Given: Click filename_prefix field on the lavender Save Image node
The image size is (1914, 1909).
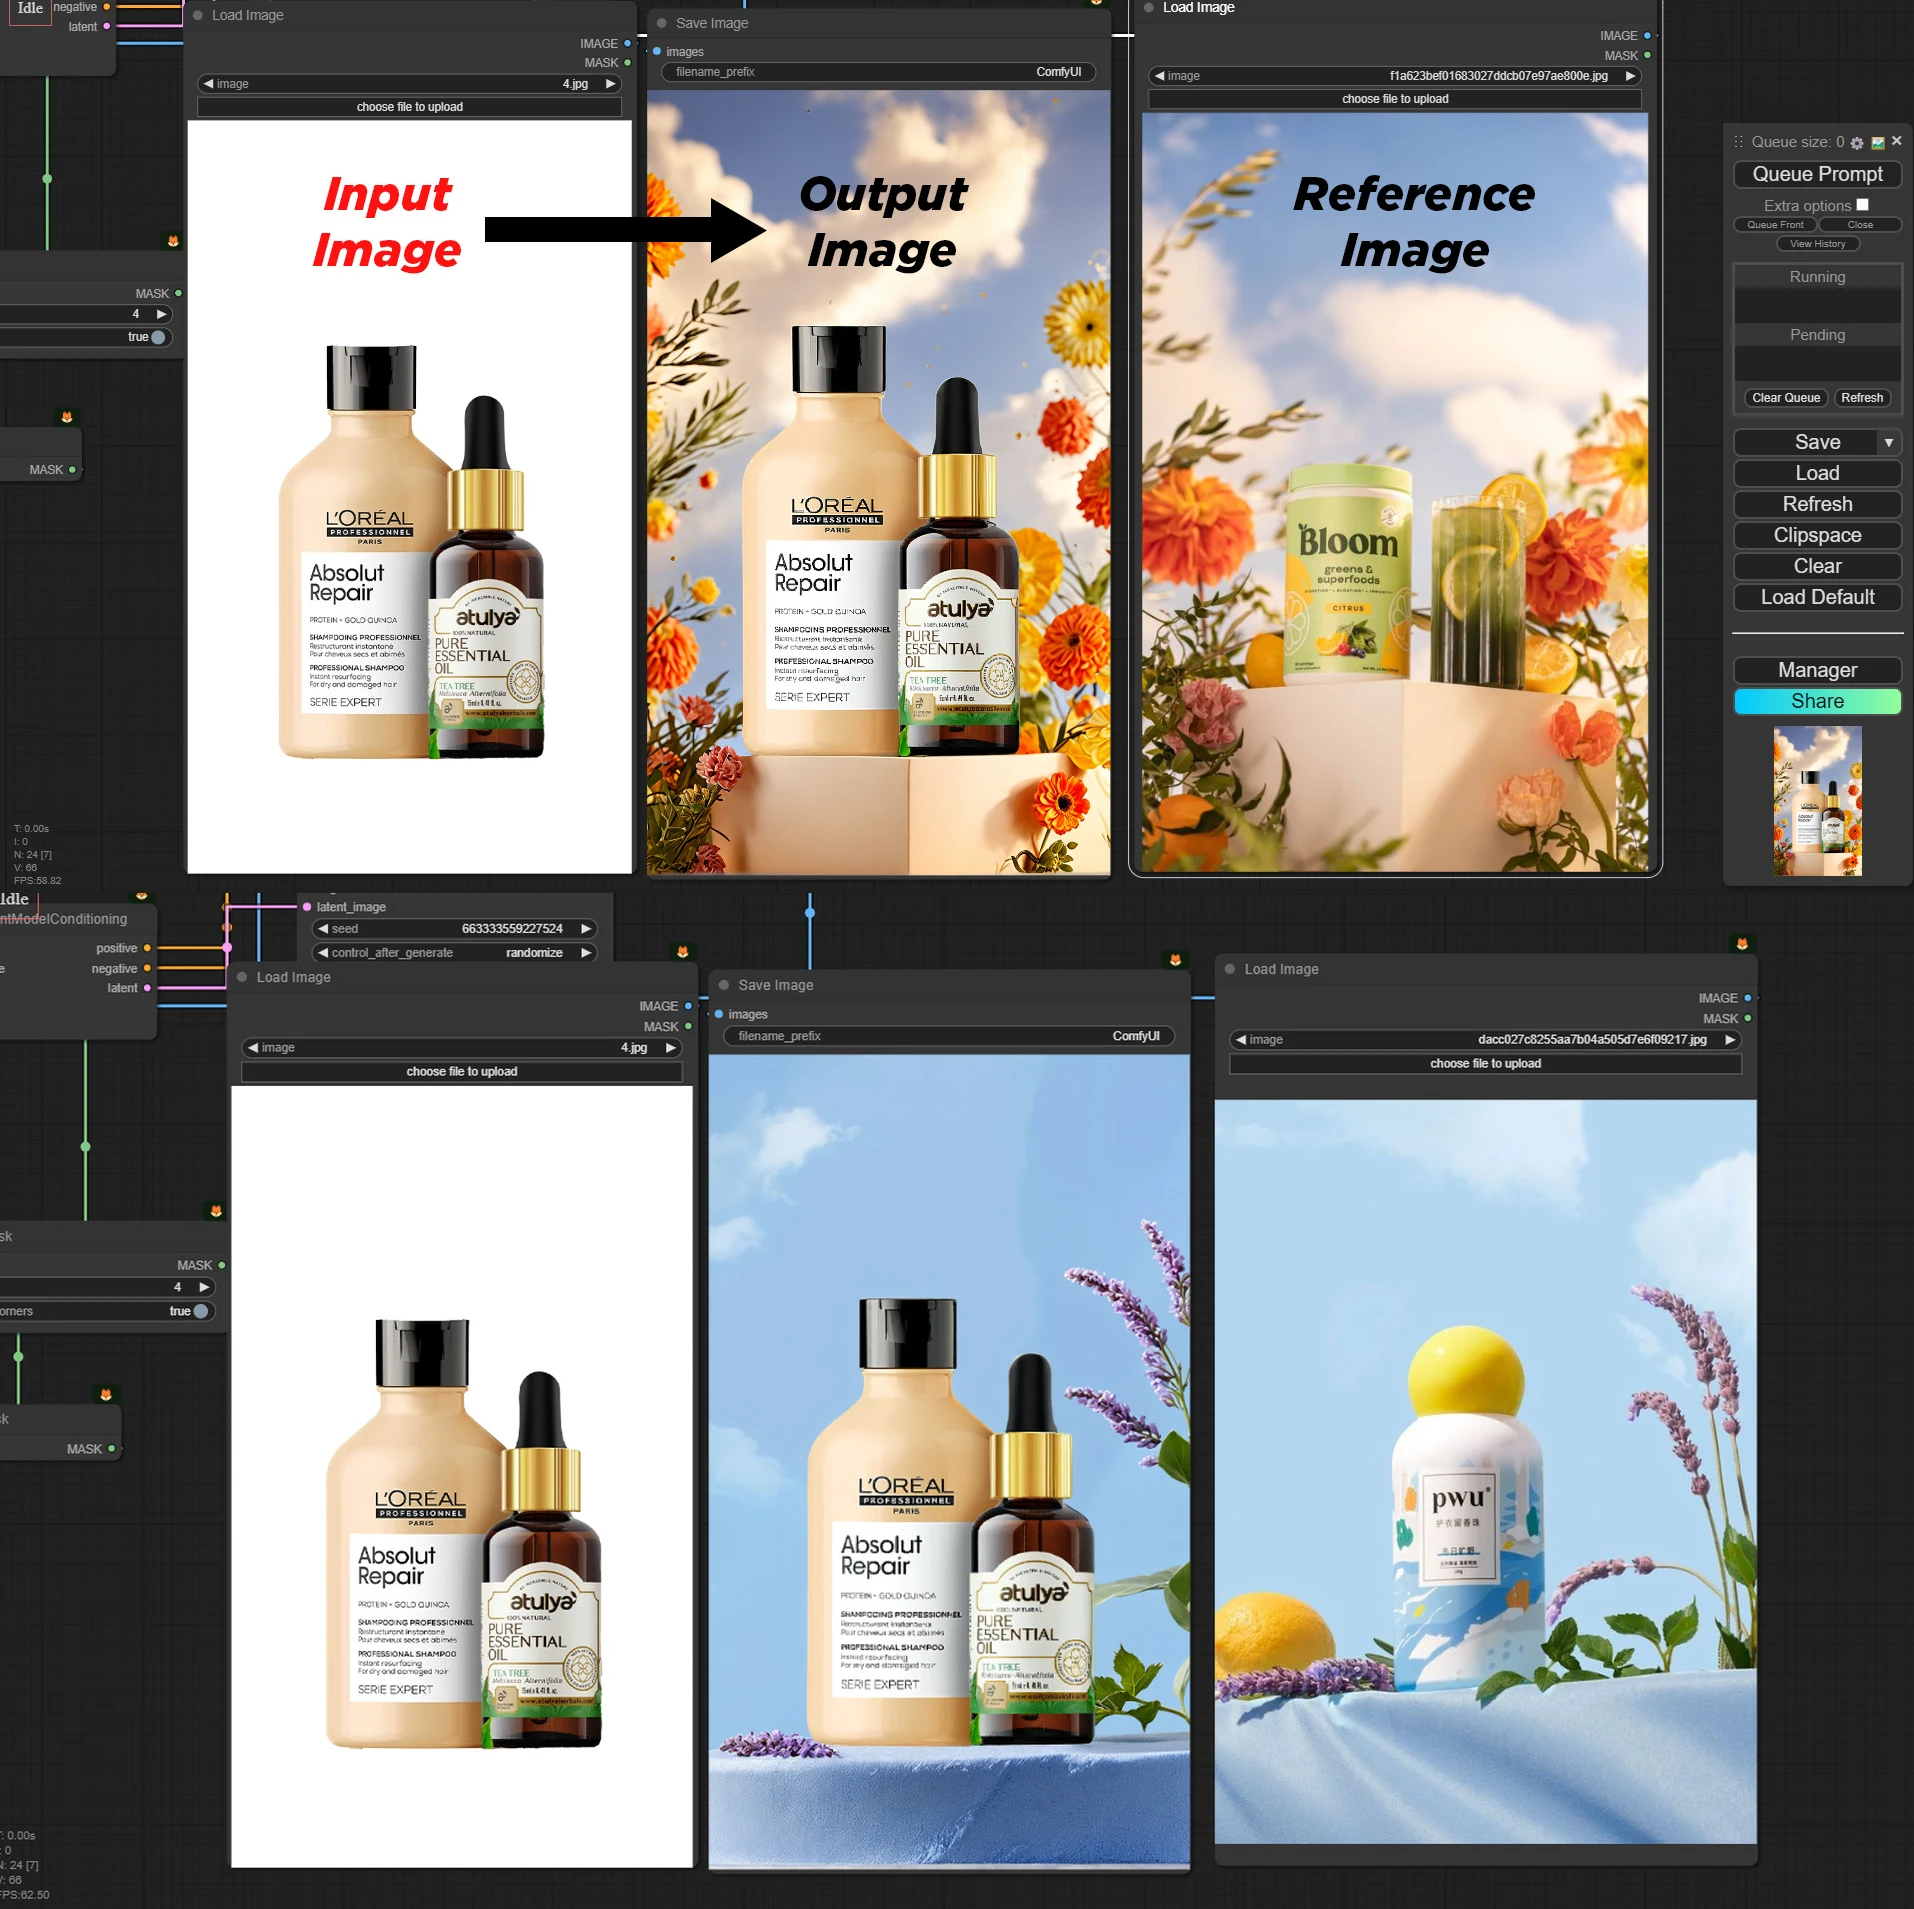Looking at the screenshot, I should click(948, 1036).
